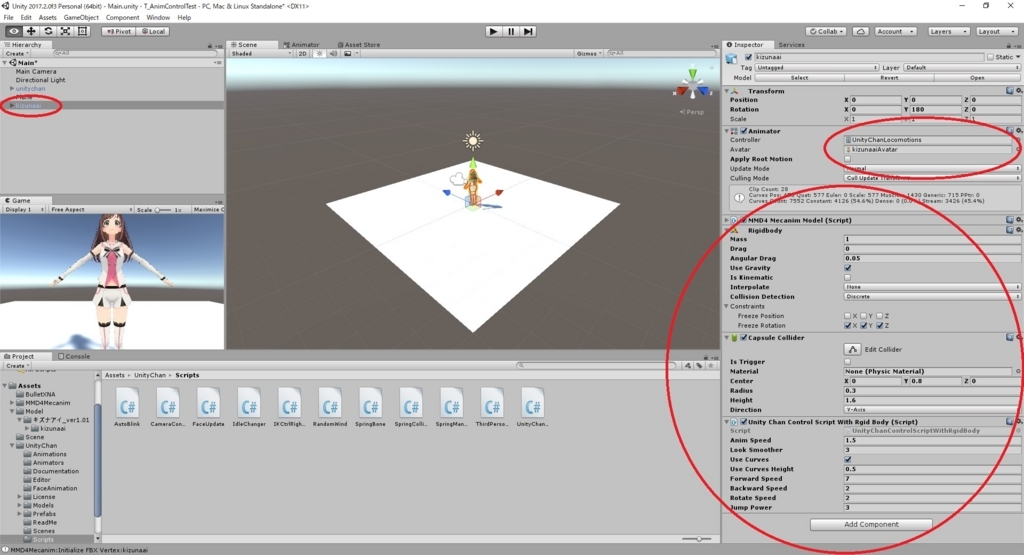The height and width of the screenshot is (555, 1024).
Task: Open the Cloud services icon
Action: (x=861, y=31)
